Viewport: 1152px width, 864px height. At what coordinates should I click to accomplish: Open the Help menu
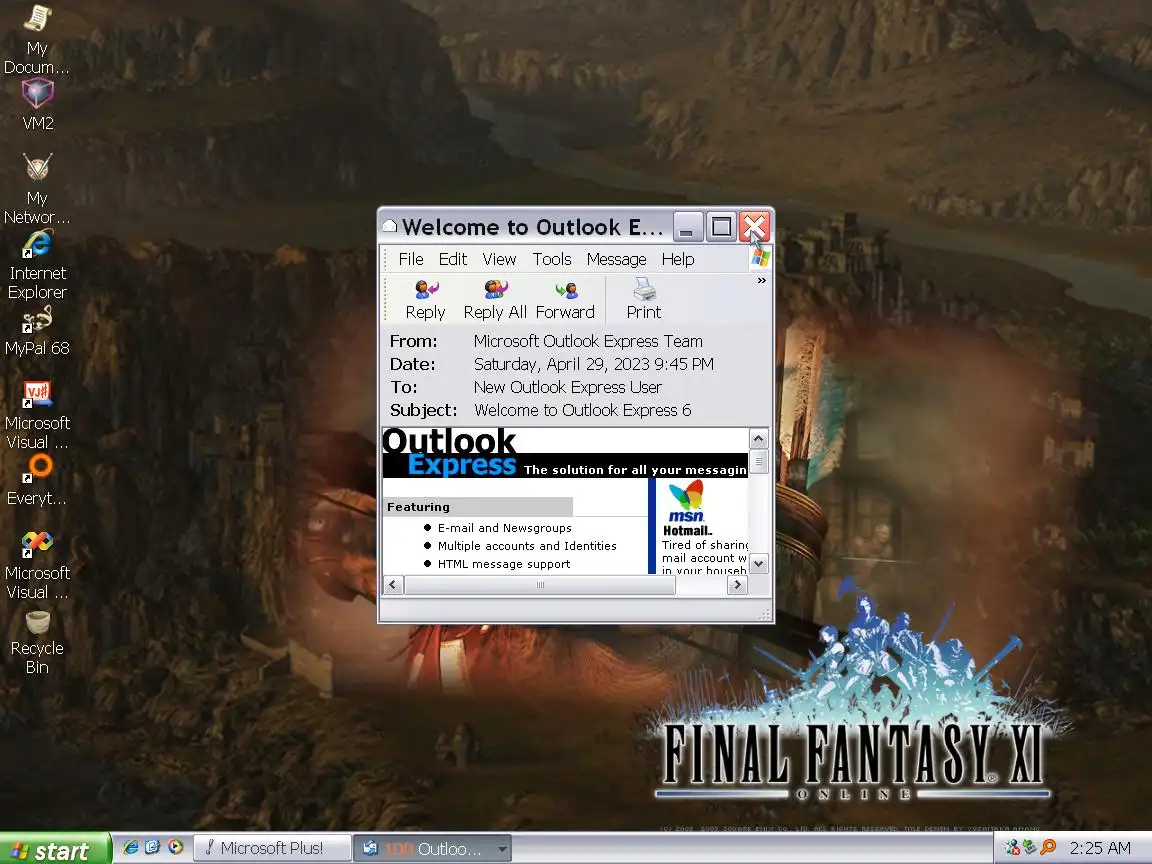pos(677,259)
